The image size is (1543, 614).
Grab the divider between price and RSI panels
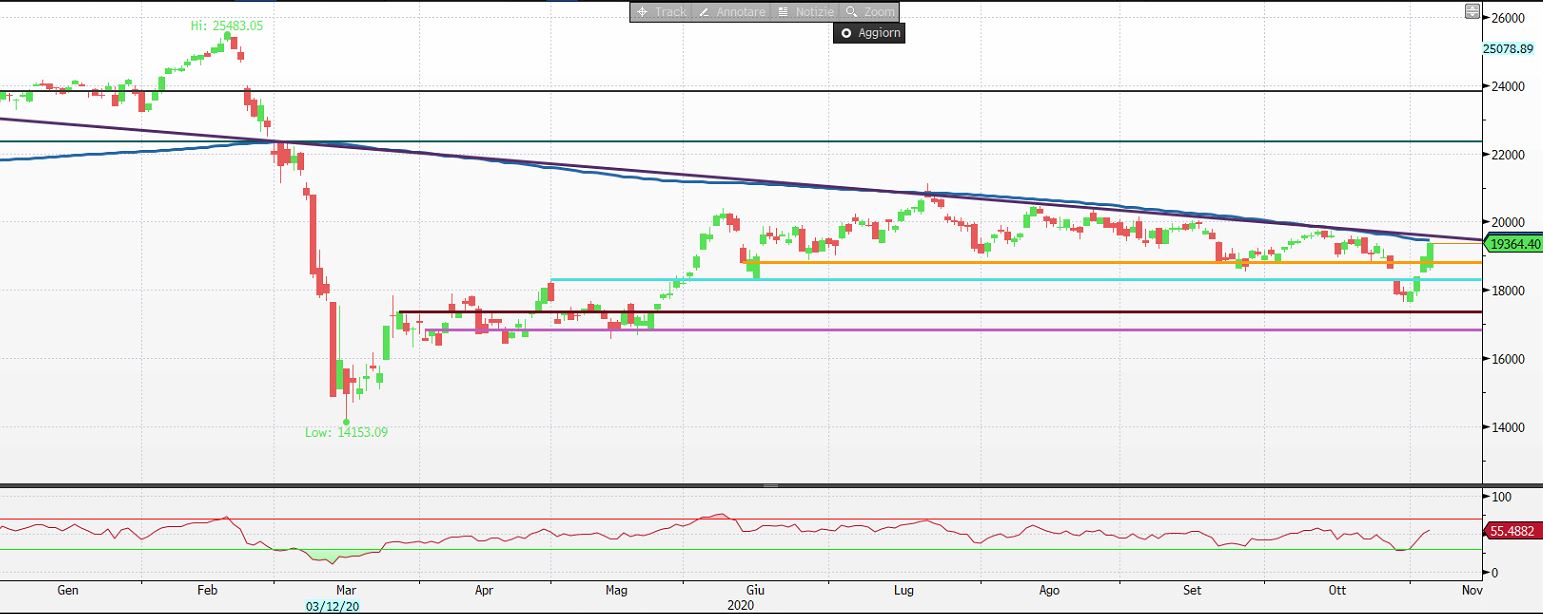click(x=770, y=485)
